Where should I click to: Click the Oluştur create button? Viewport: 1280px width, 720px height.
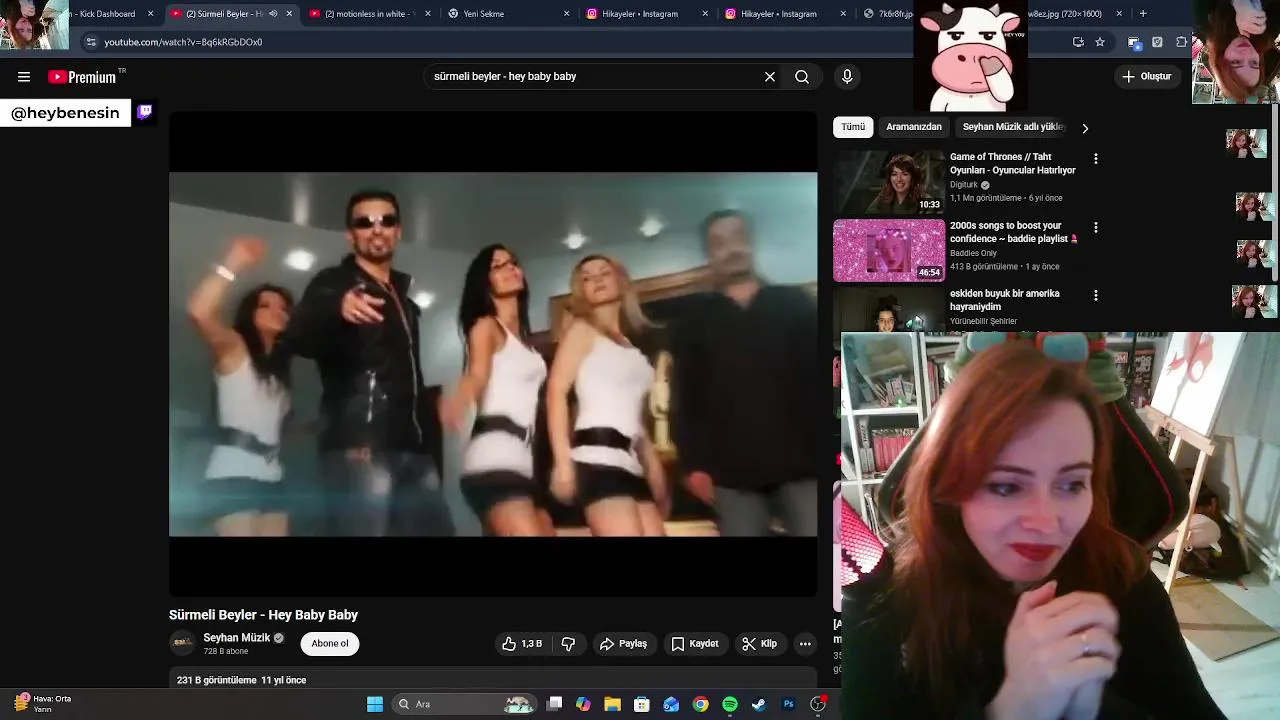pyautogui.click(x=1147, y=77)
